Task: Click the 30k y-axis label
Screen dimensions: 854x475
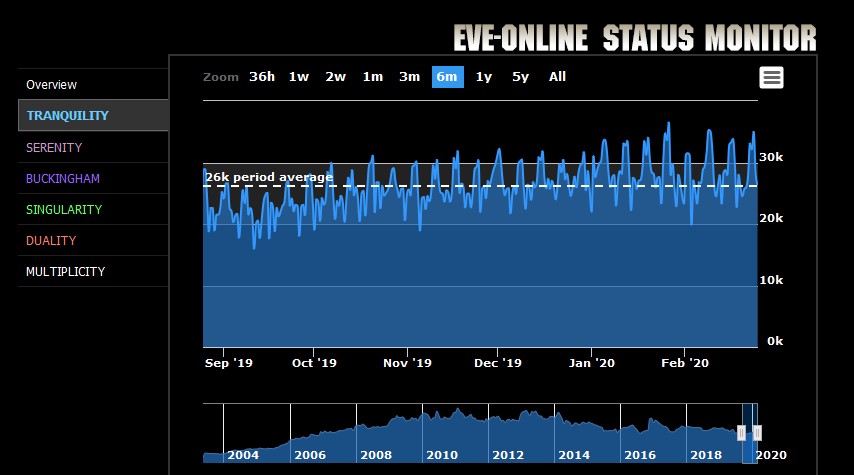Action: tap(771, 157)
